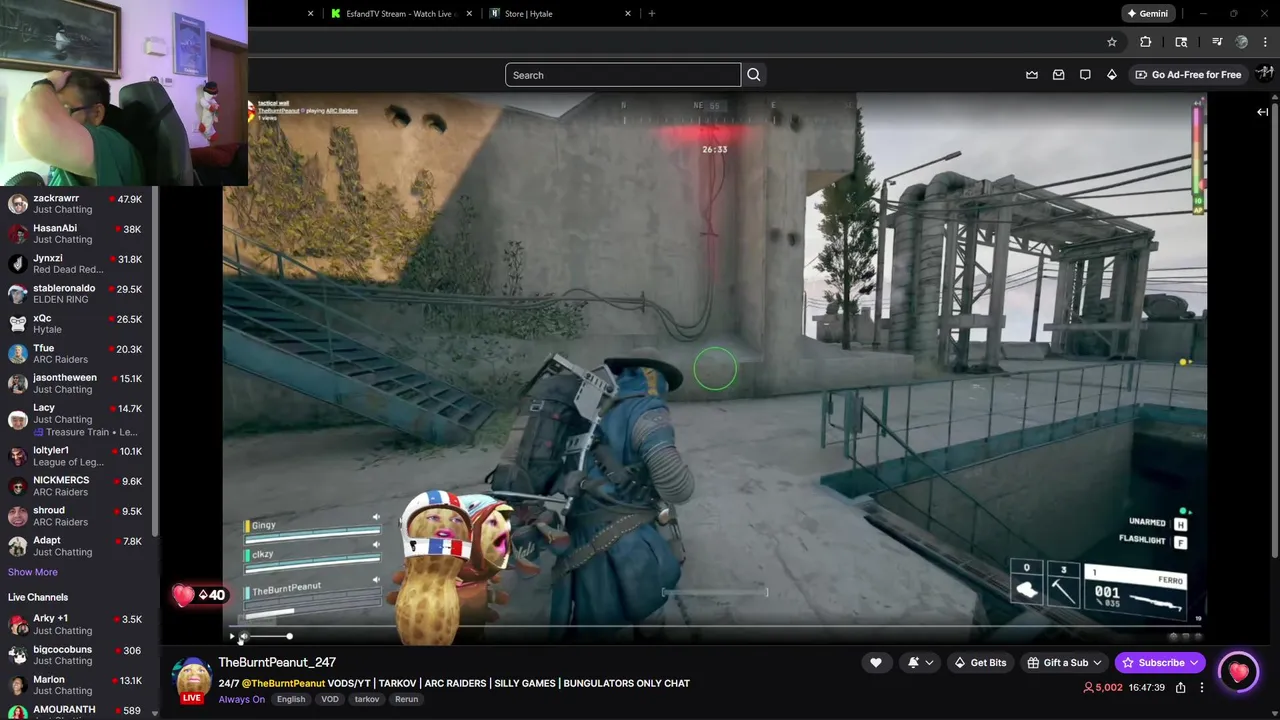Open the Always On link
The image size is (1280, 720).
pyautogui.click(x=242, y=699)
